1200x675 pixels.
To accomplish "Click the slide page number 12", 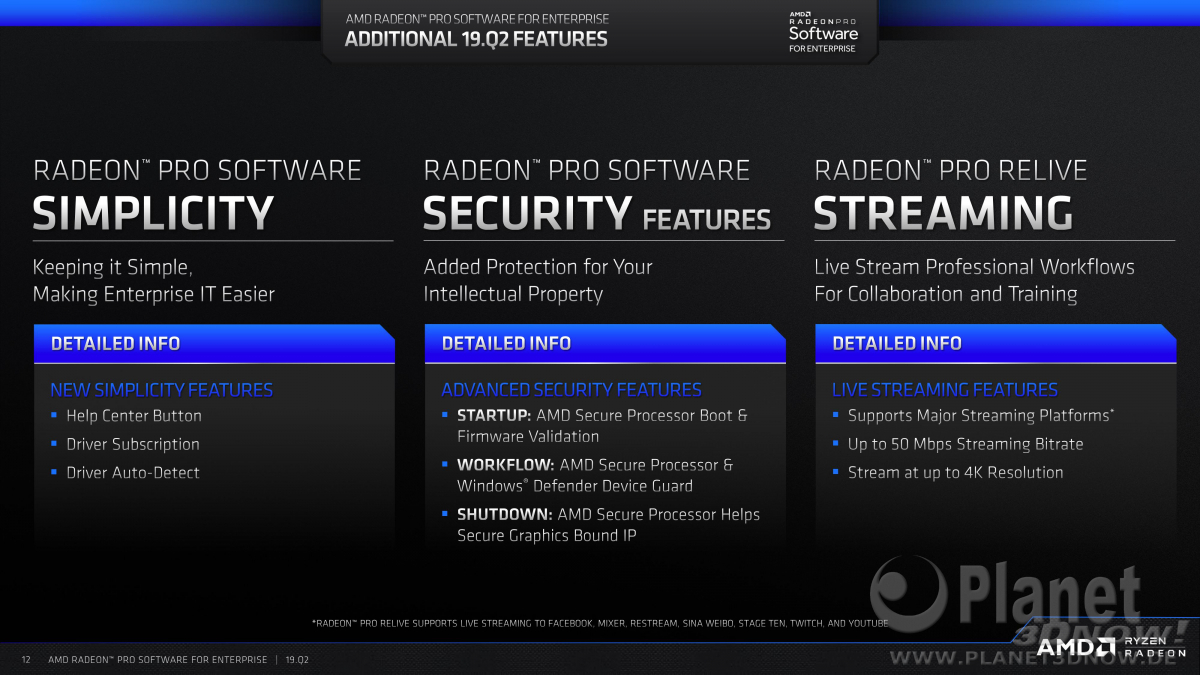I will pos(27,660).
